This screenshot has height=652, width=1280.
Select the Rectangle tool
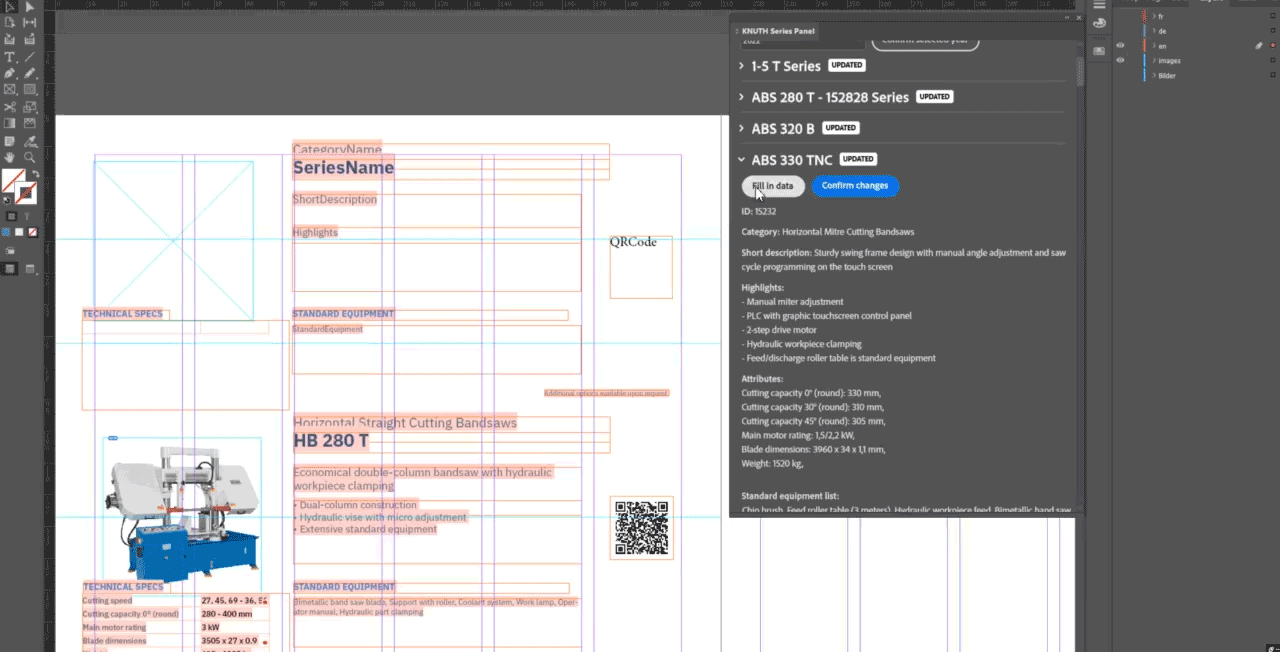[30, 89]
